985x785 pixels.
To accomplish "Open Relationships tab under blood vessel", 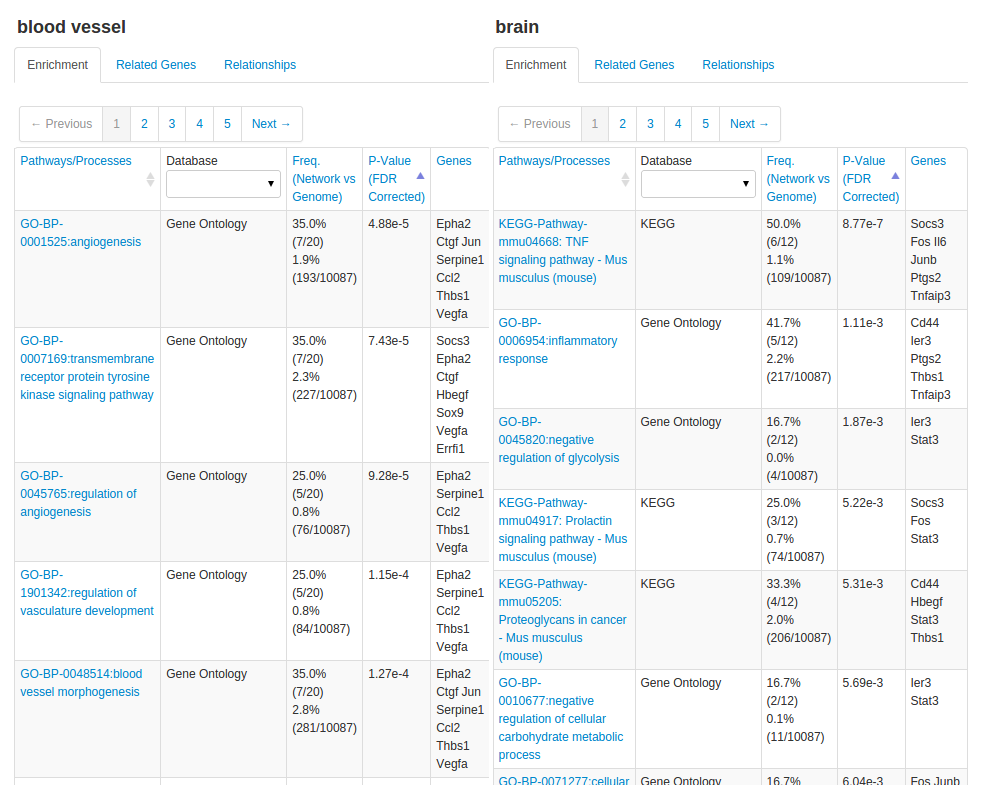I will coord(260,65).
